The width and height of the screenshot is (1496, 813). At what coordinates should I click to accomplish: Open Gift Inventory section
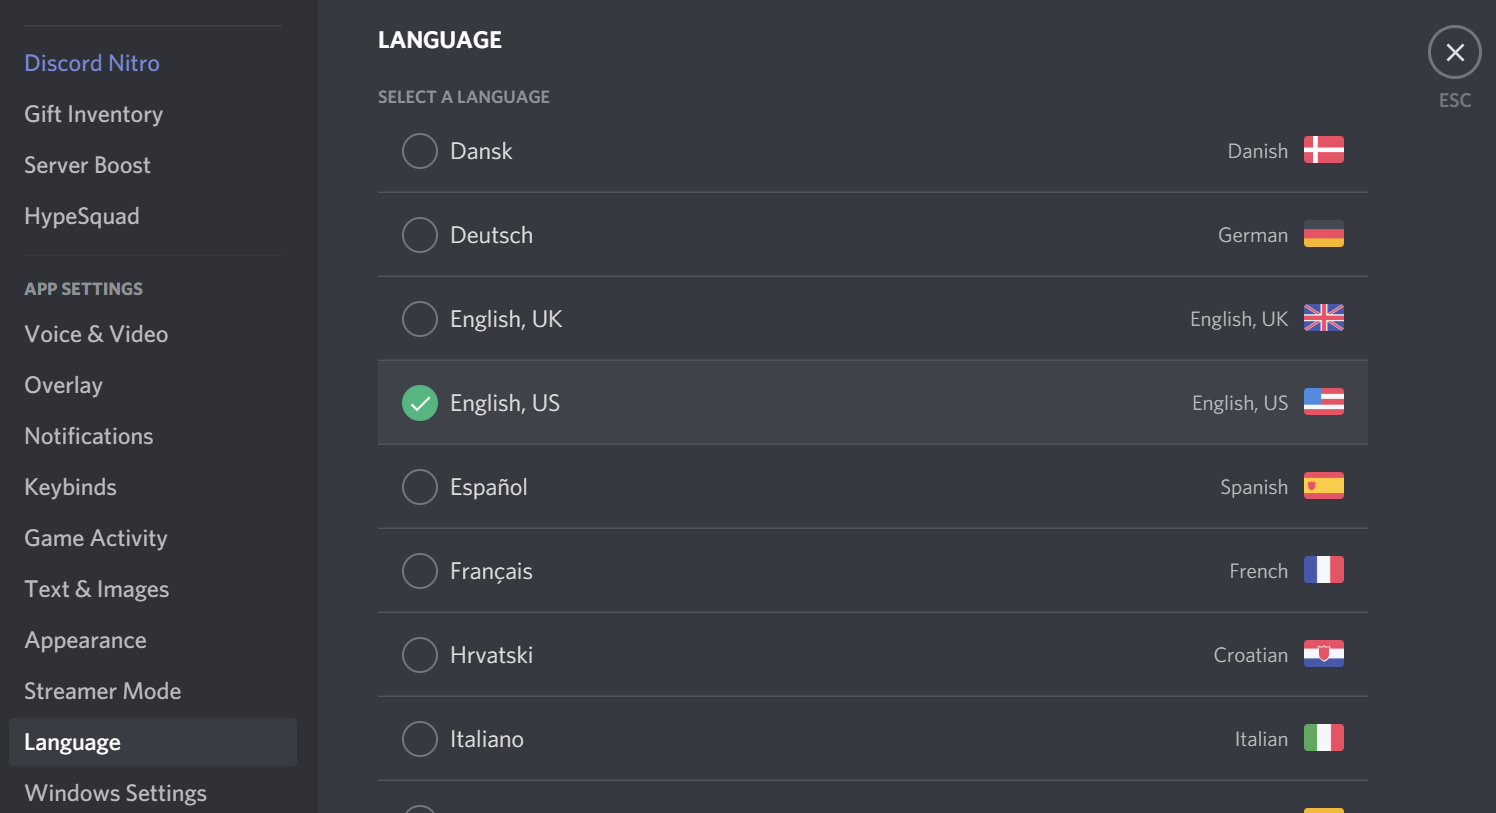[93, 114]
